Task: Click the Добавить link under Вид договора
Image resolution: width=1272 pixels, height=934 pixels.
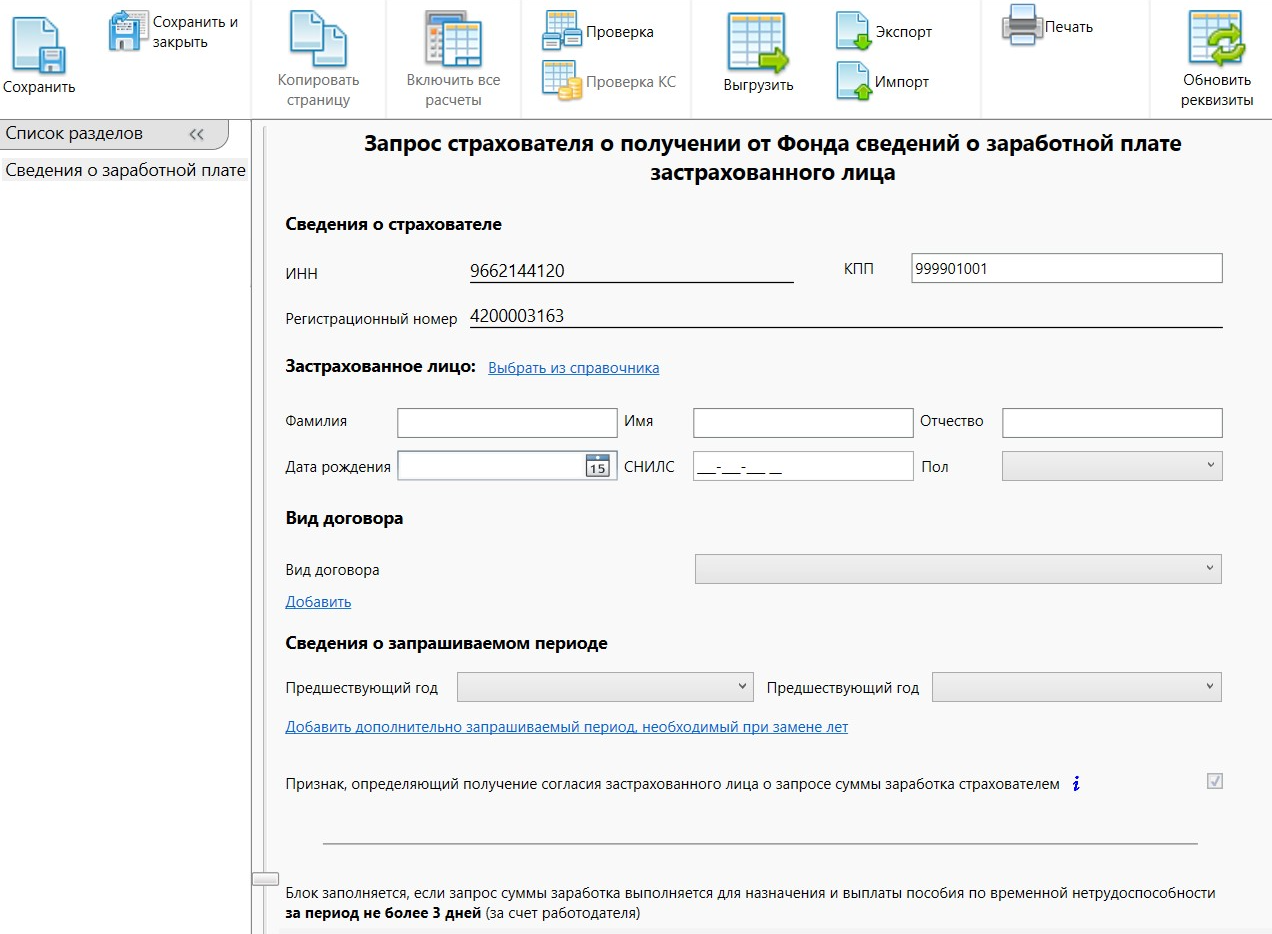Action: [x=318, y=602]
